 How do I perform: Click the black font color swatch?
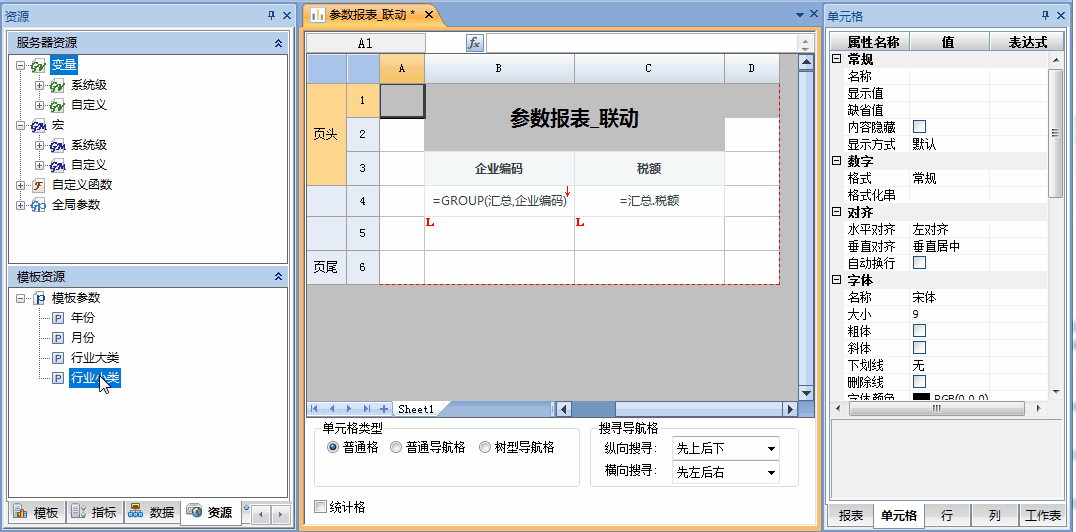pos(921,398)
